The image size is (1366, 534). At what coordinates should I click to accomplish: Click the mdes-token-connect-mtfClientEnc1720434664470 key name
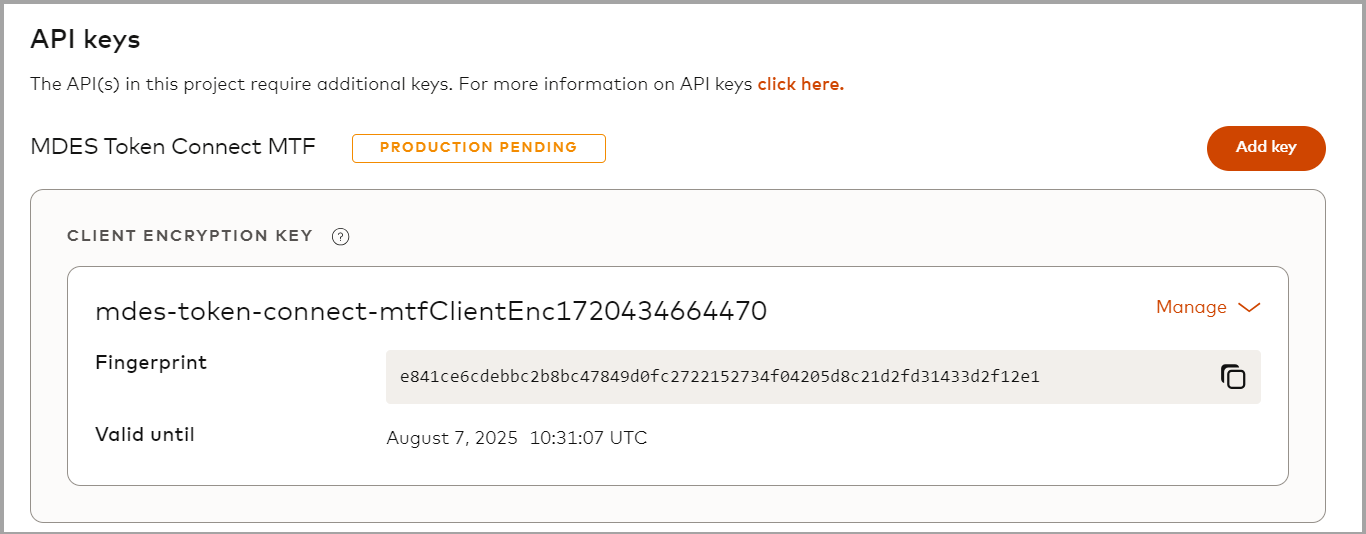[x=431, y=311]
